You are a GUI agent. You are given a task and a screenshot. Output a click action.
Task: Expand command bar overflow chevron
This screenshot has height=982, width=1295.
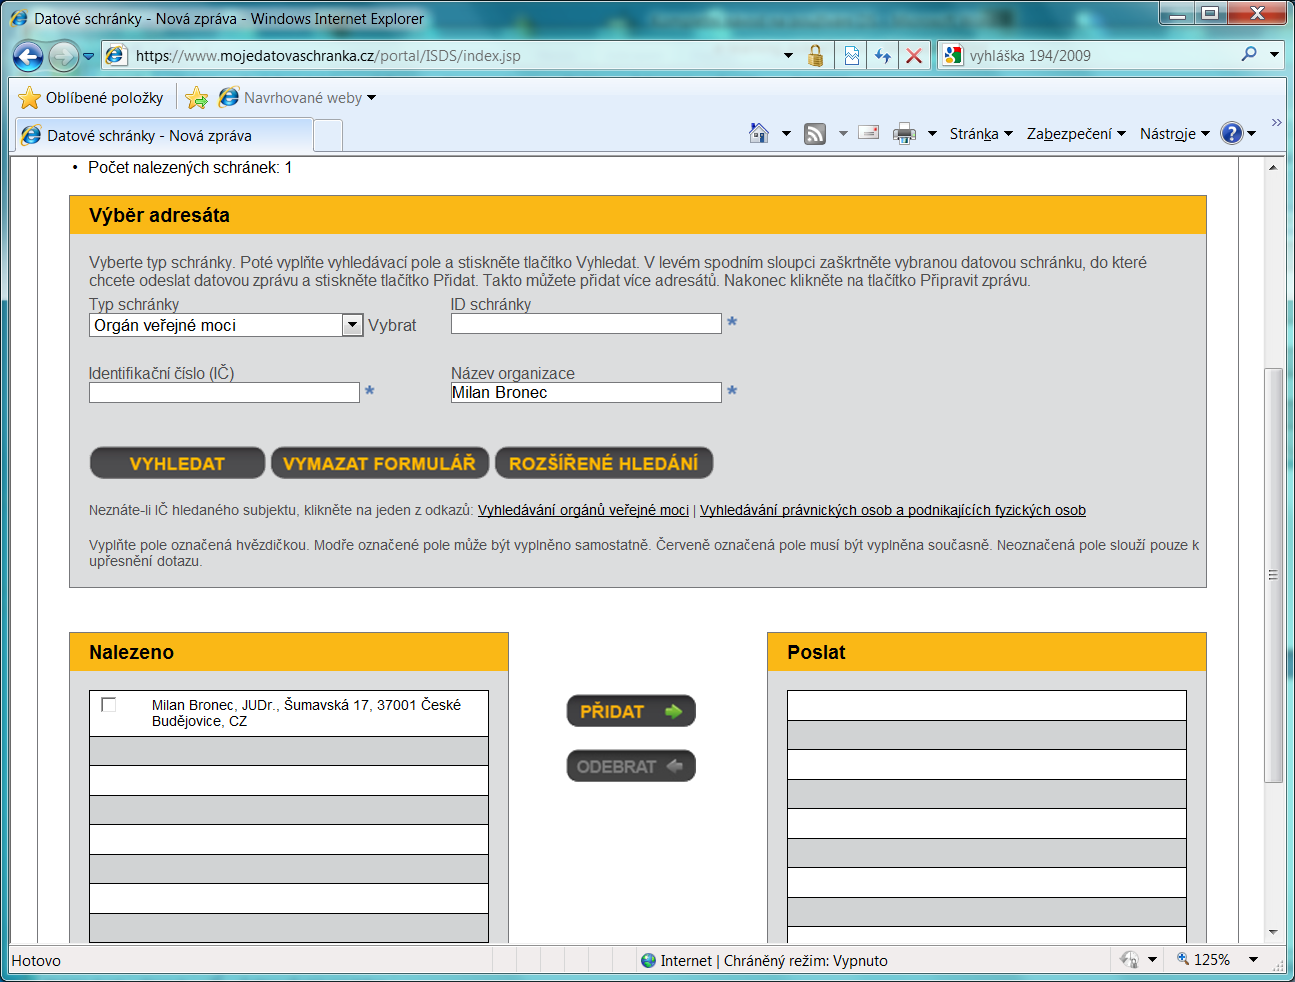1276,122
